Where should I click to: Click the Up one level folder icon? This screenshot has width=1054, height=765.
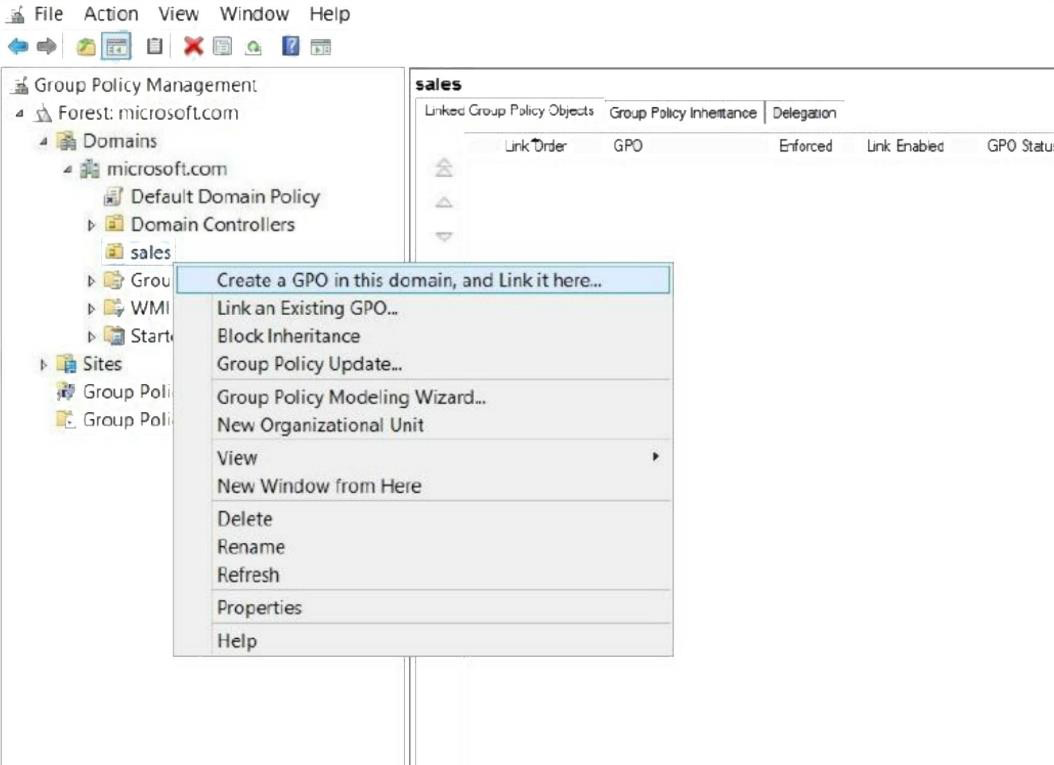coord(86,46)
